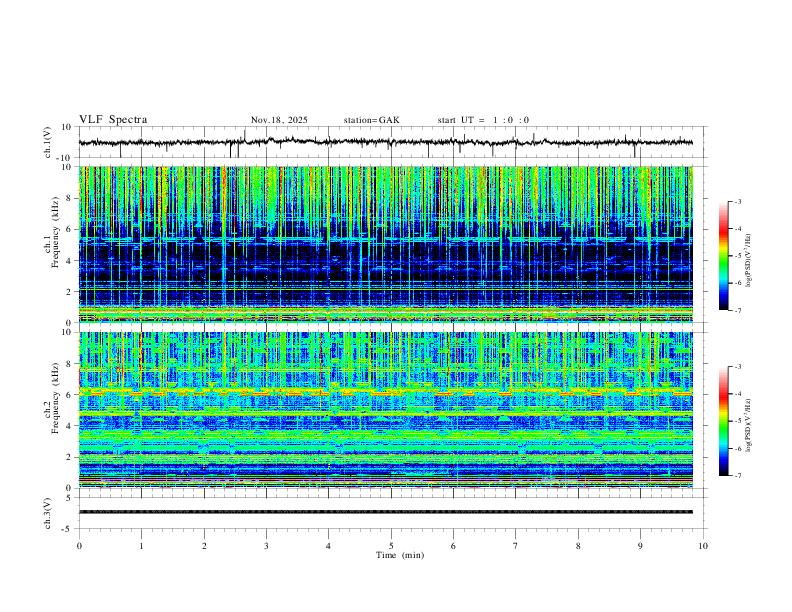Select the date "Nov.18, 2025"
The height and width of the screenshot is (612, 792).
click(279, 120)
